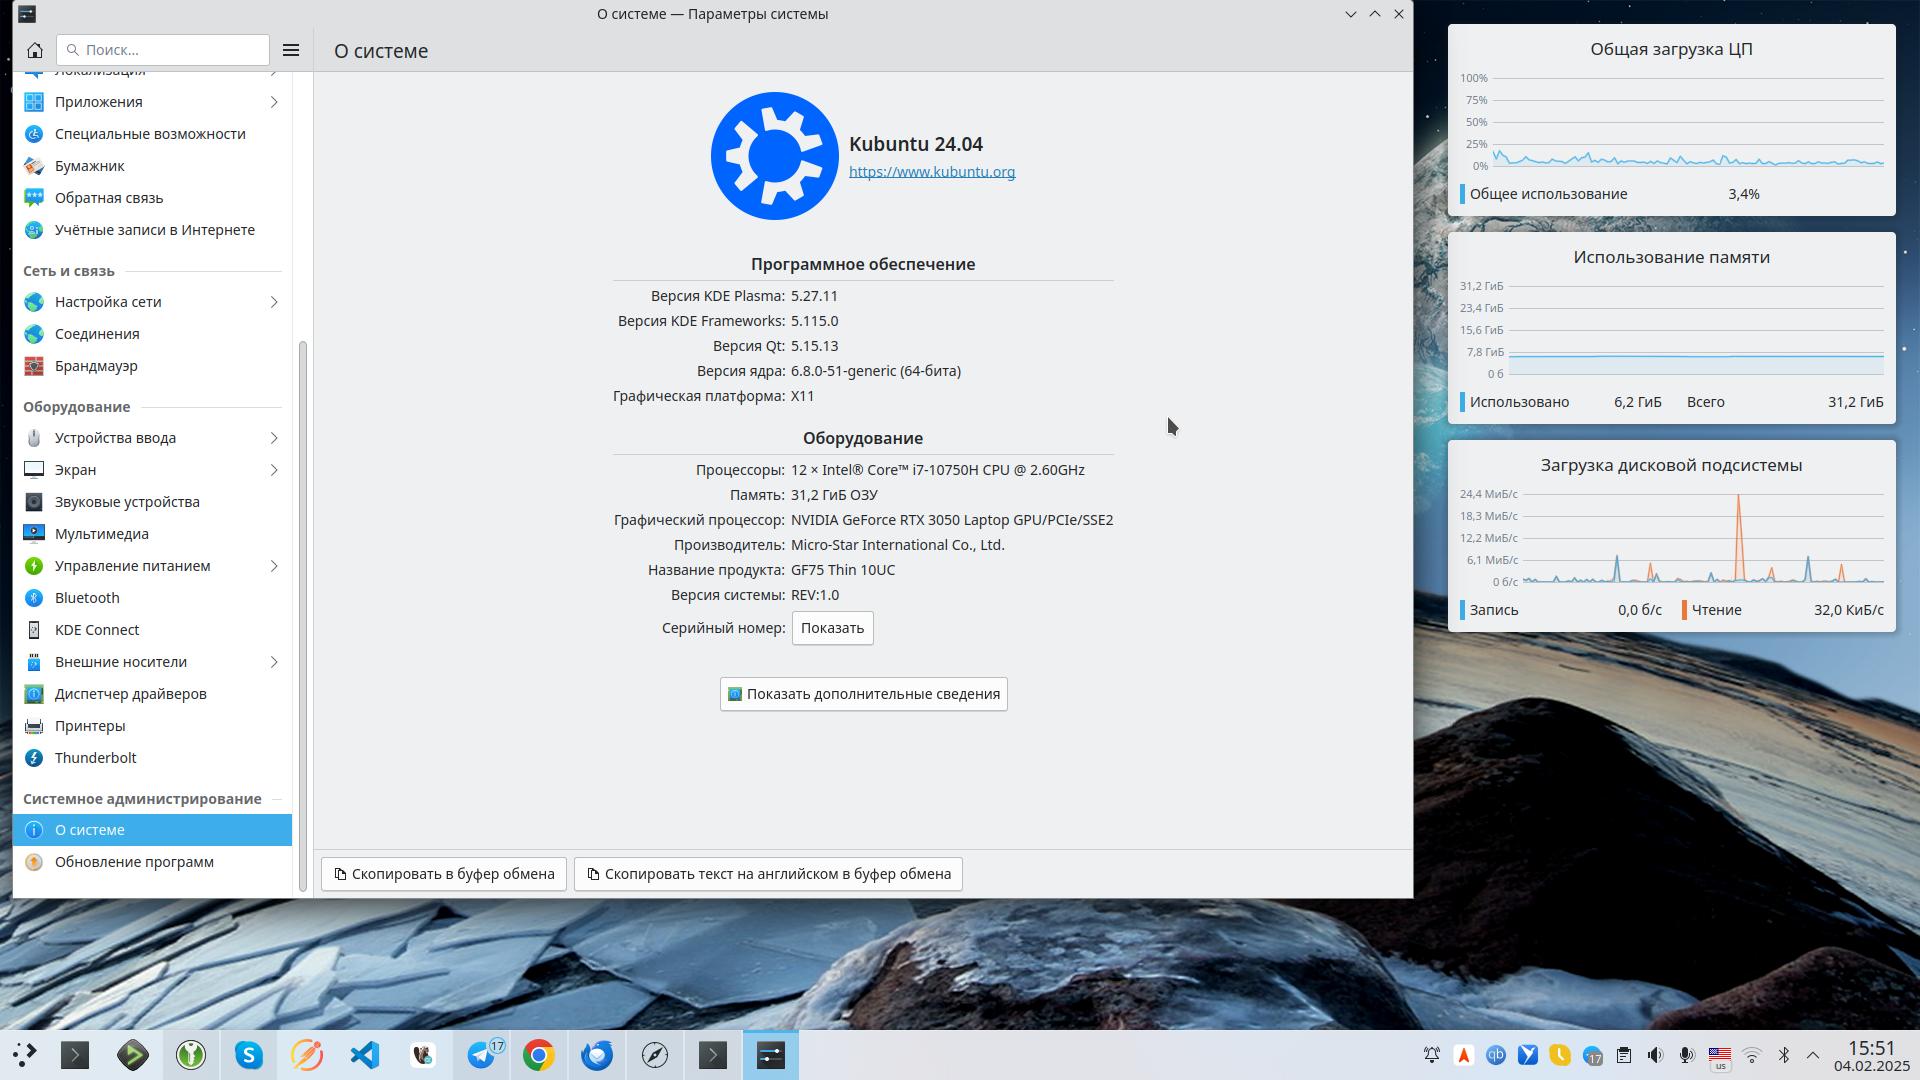Toggle the microphone tray icon

pyautogui.click(x=1687, y=1055)
